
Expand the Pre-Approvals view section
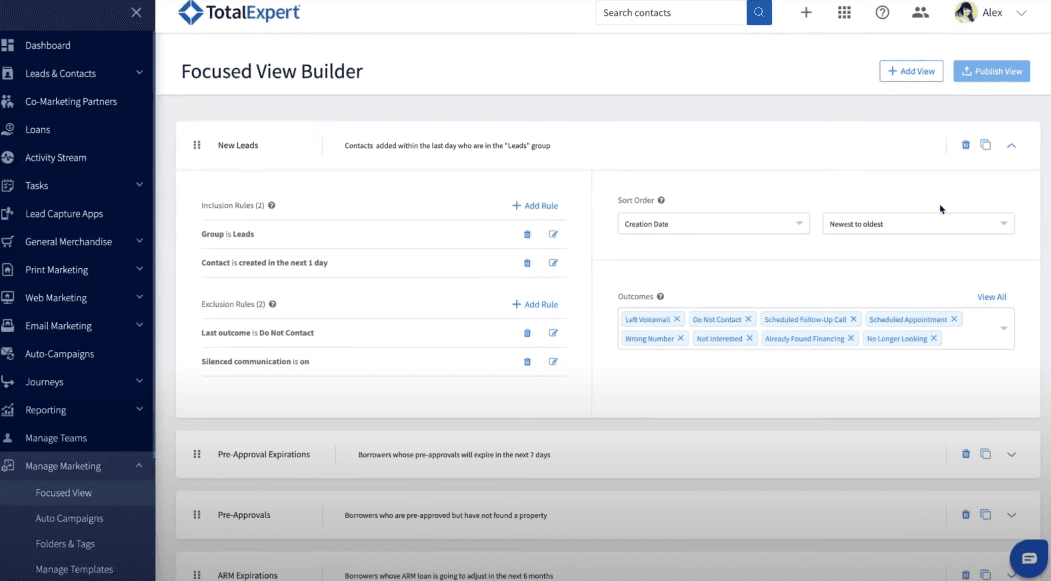[x=1011, y=515]
